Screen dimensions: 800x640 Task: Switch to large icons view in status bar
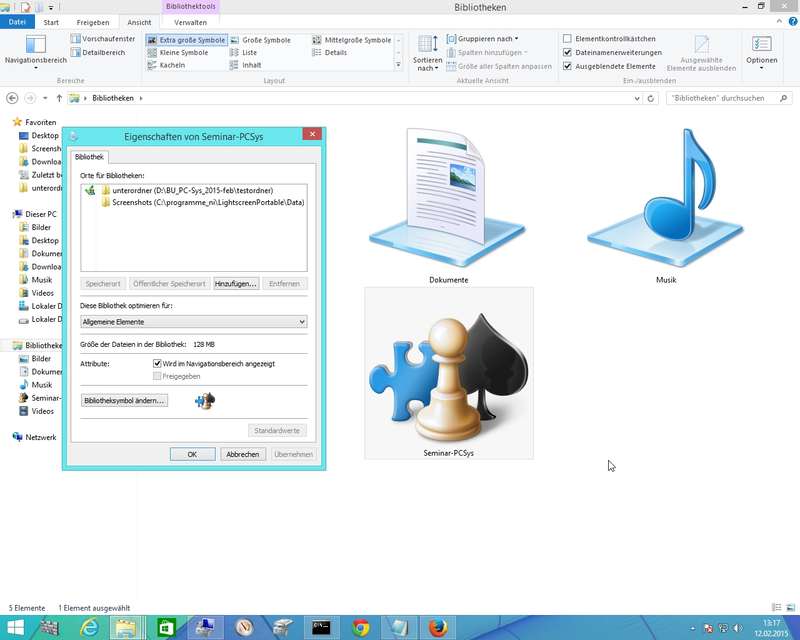click(x=790, y=608)
